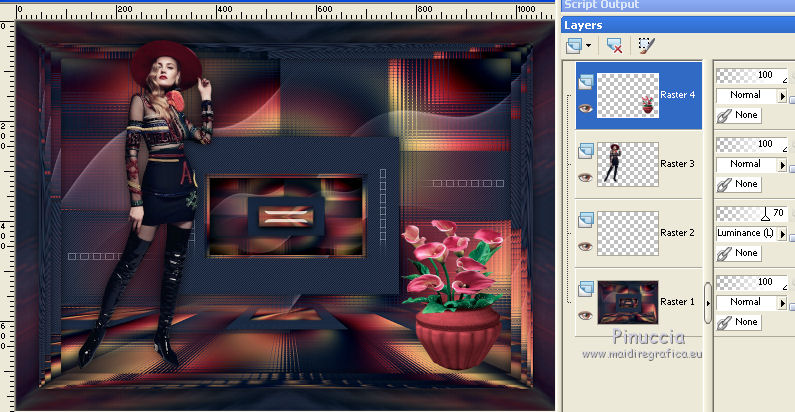Click the Layers panel title bar

pyautogui.click(x=678, y=25)
